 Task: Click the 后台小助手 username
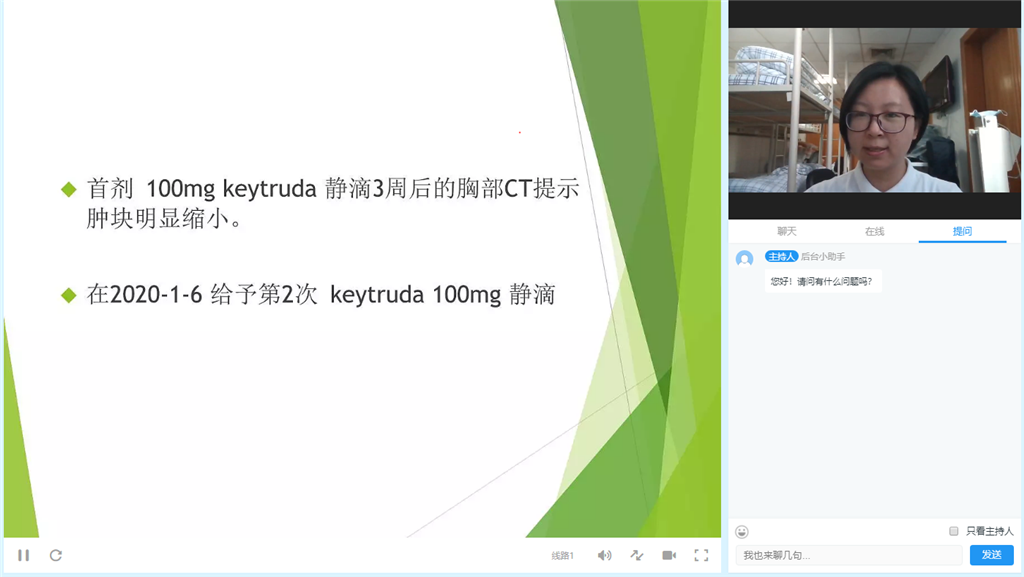click(x=823, y=257)
